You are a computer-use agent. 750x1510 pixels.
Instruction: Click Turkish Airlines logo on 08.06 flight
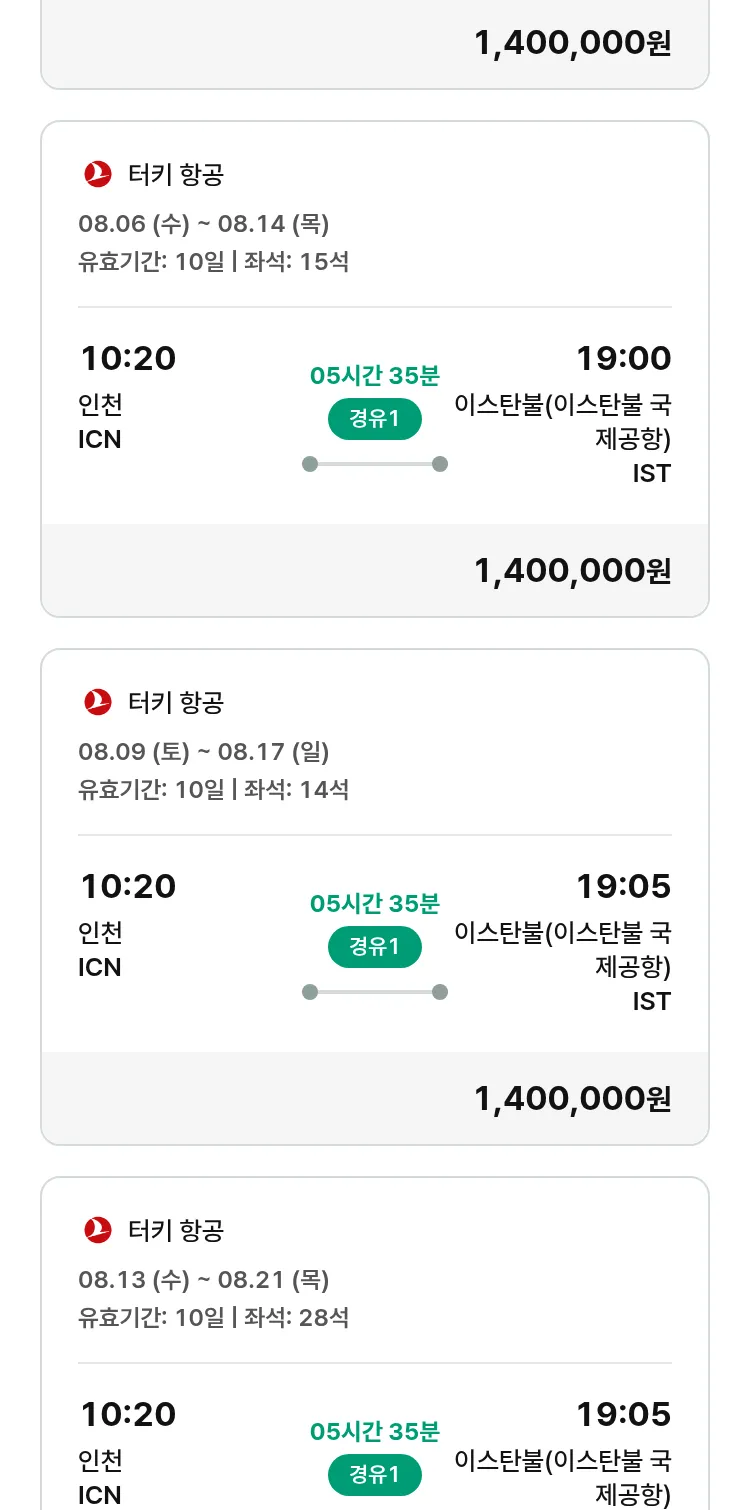[98, 174]
